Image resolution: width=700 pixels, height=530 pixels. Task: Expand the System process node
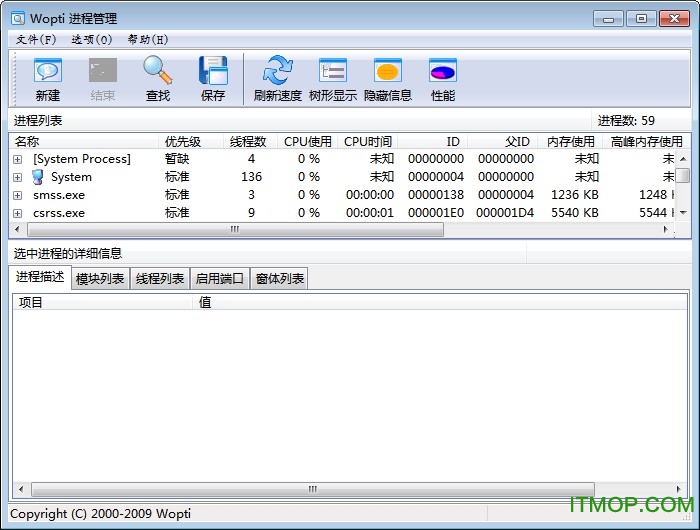pyautogui.click(x=17, y=177)
